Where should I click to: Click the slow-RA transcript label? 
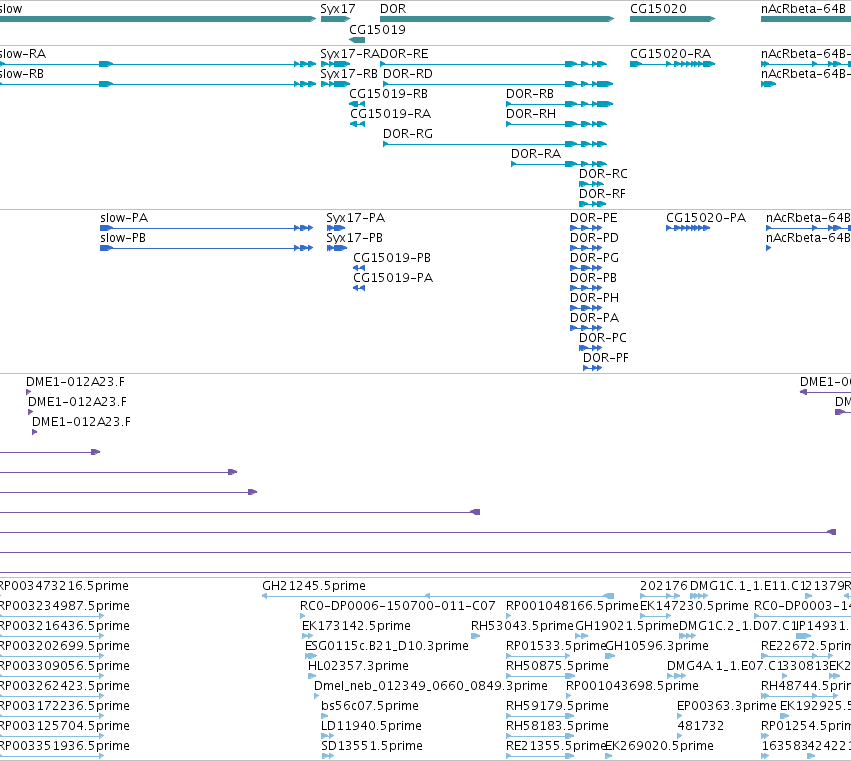pyautogui.click(x=23, y=54)
